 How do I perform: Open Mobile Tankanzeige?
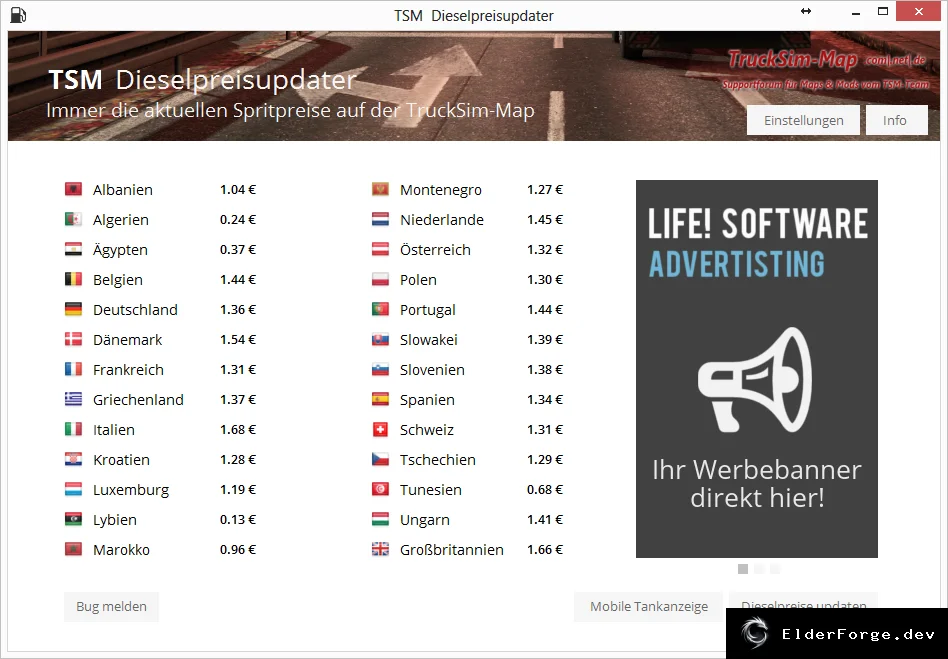click(x=648, y=606)
